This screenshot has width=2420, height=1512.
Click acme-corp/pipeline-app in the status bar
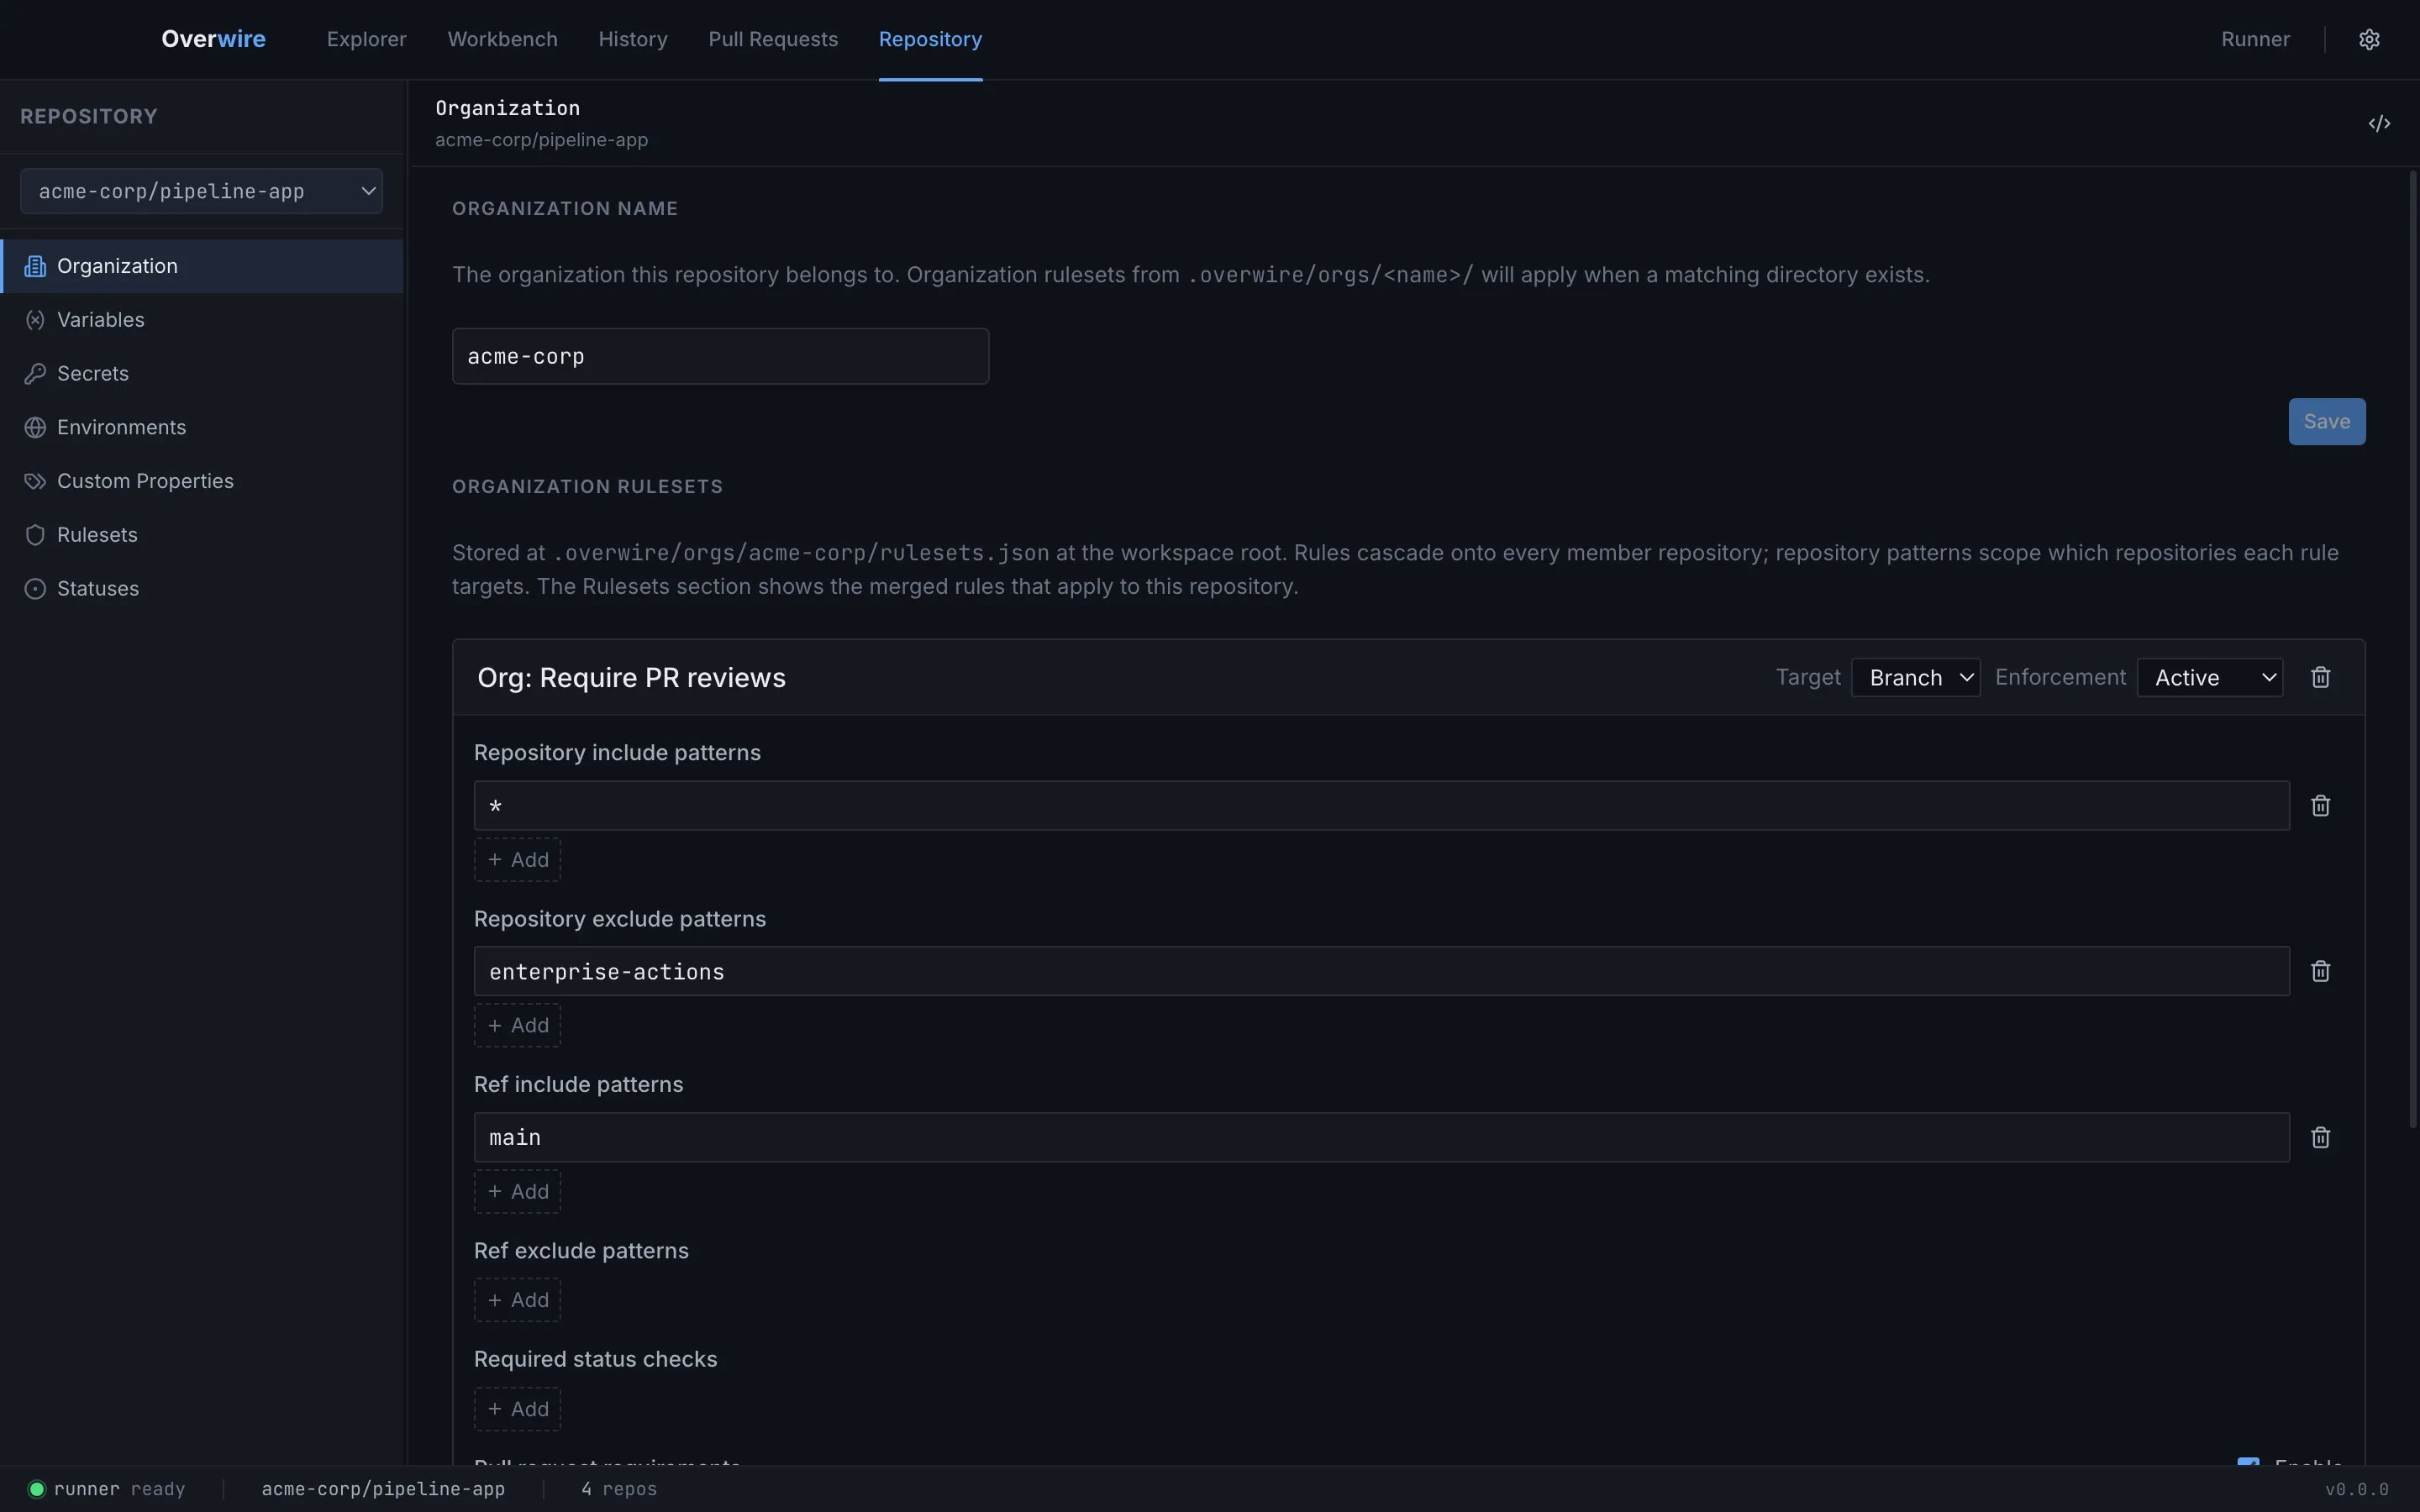(383, 1489)
